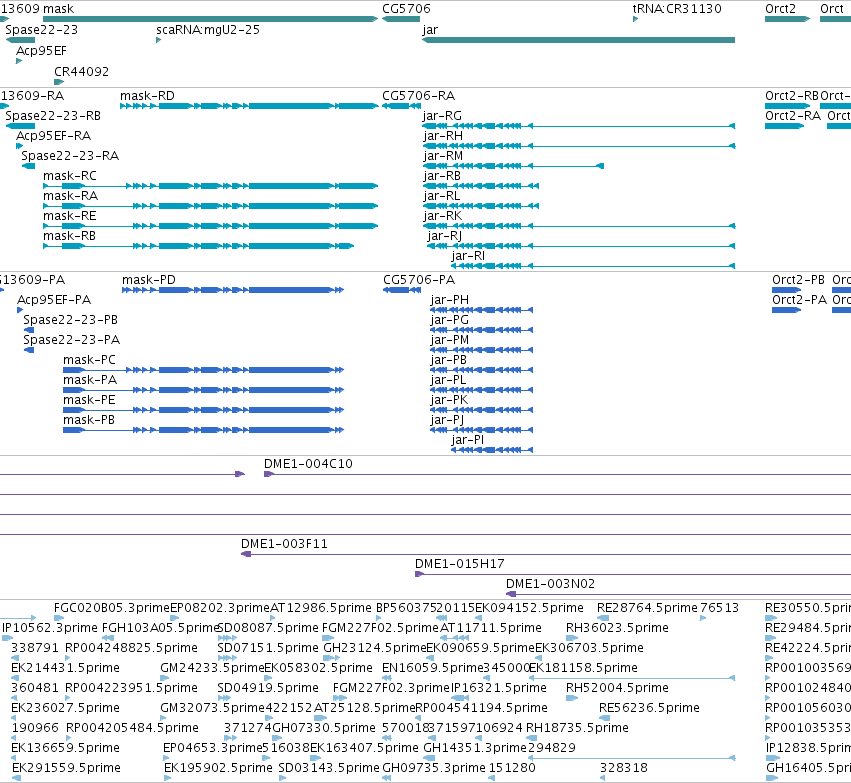Click the CG5706-PA protein feature

point(402,290)
